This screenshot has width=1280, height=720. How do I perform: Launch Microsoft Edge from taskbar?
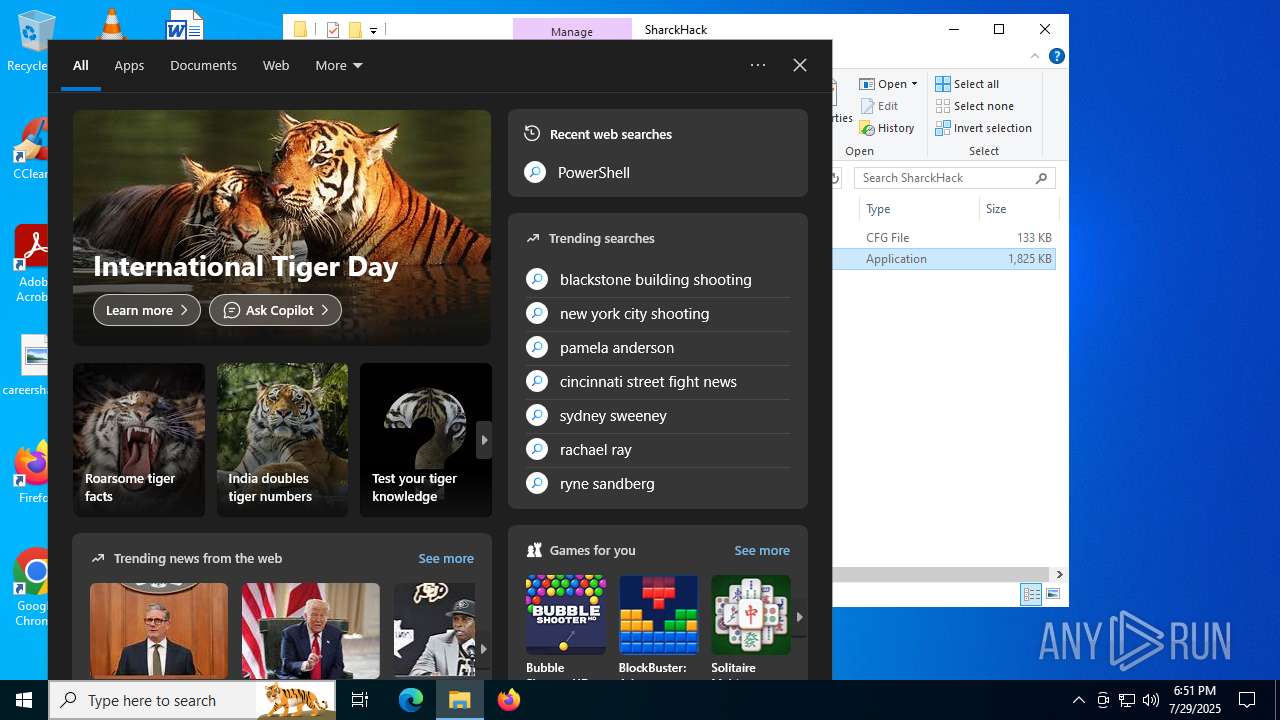click(x=411, y=700)
